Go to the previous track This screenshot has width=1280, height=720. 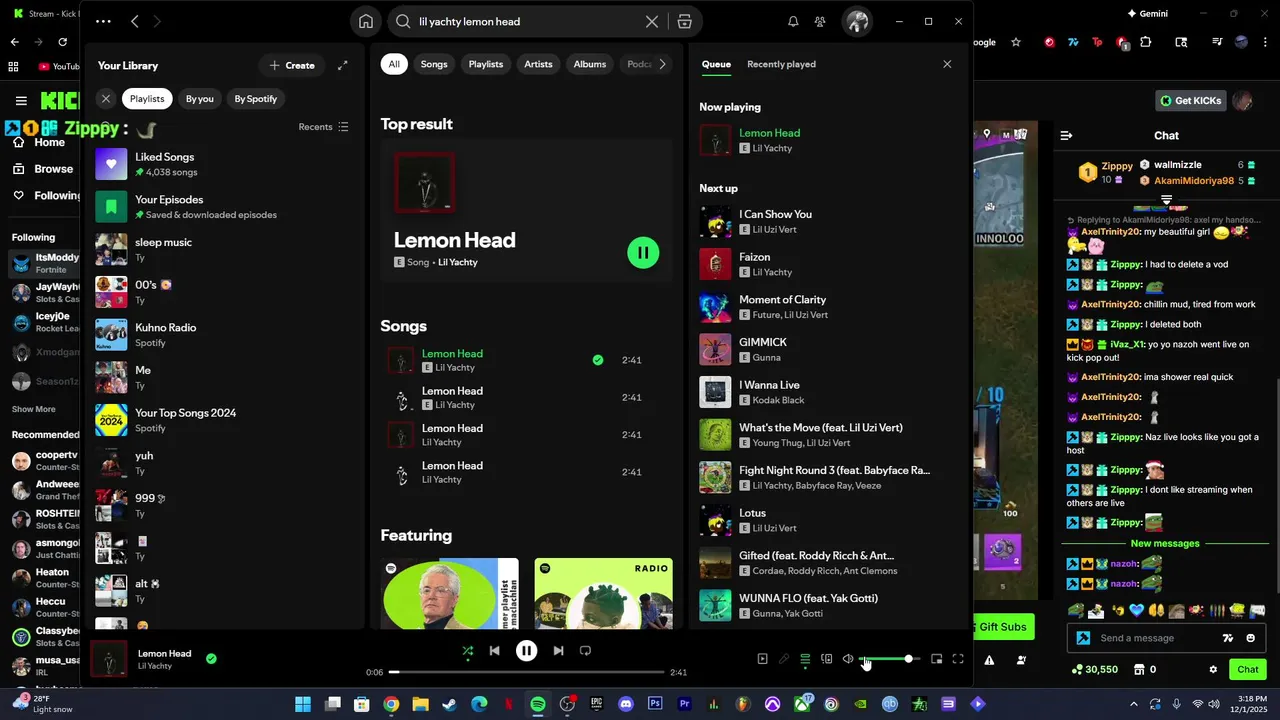coord(494,651)
